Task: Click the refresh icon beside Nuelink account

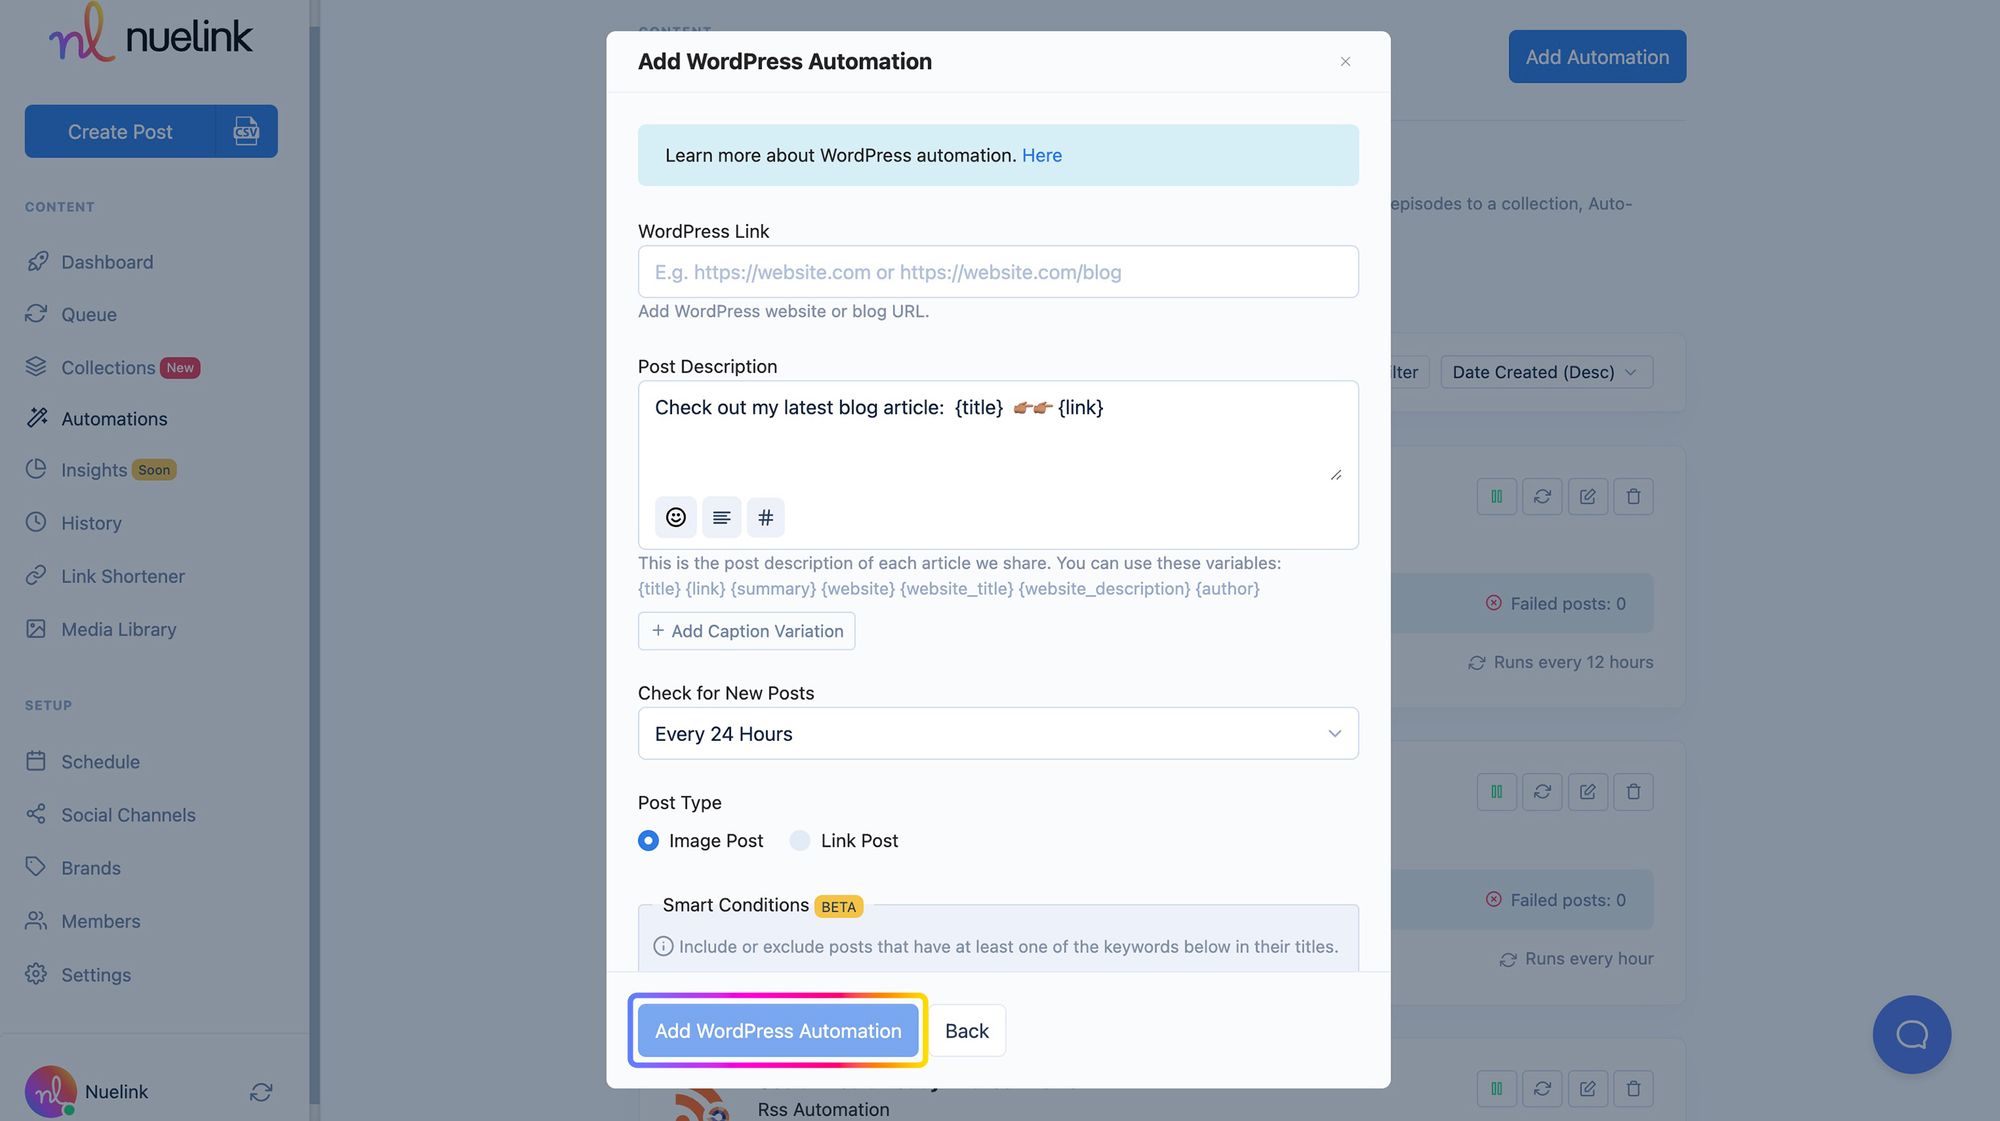Action: click(x=261, y=1092)
